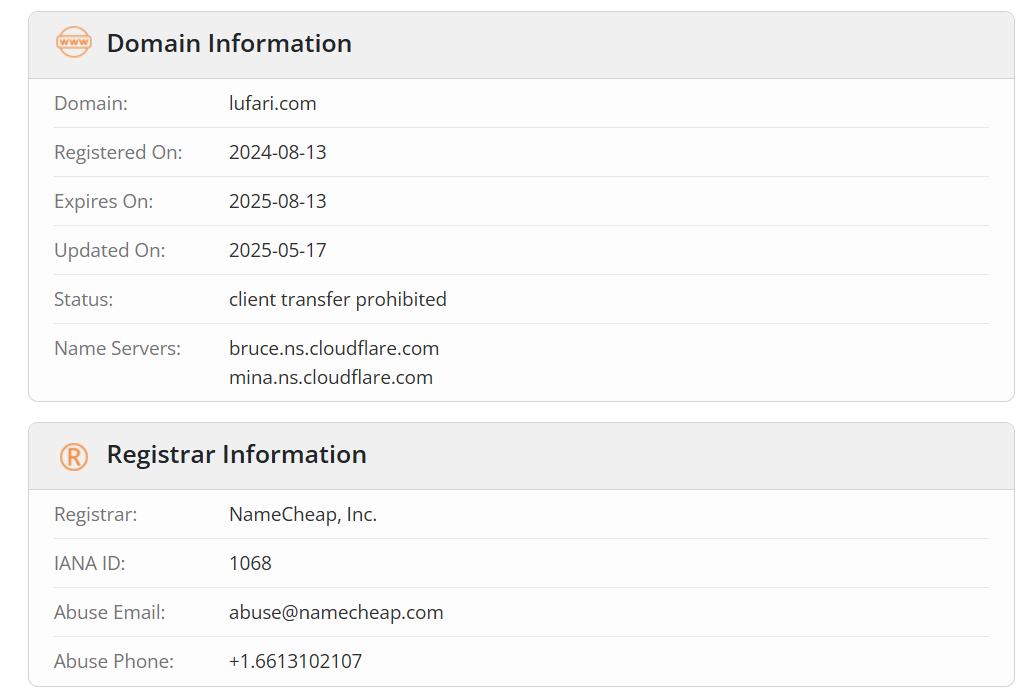Image resolution: width=1026 pixels, height=695 pixels.
Task: Click the Abuse Phone label
Action: 114,662
